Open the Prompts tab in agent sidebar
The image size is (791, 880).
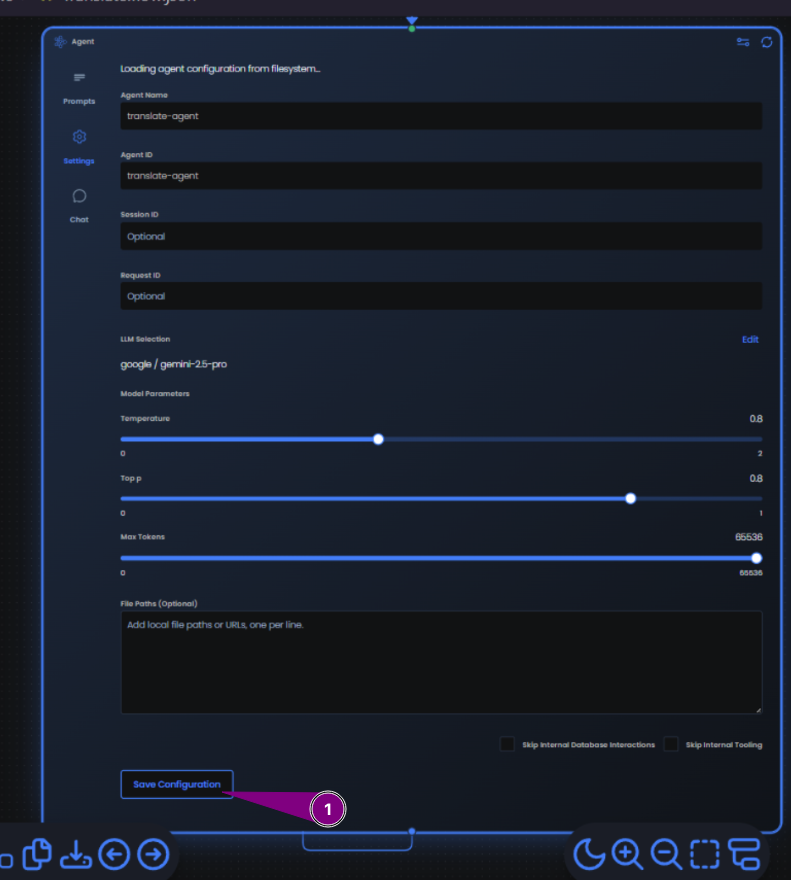point(79,88)
